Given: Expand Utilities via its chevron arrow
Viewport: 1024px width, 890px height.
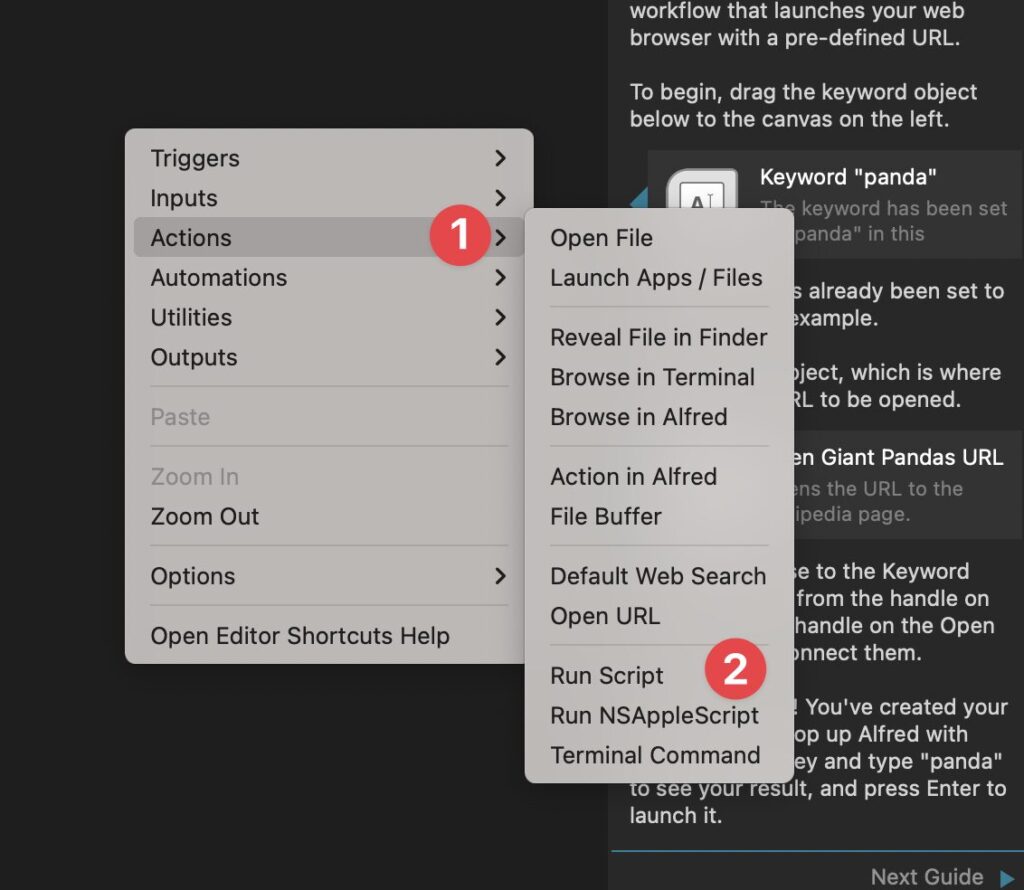Looking at the screenshot, I should pos(500,317).
